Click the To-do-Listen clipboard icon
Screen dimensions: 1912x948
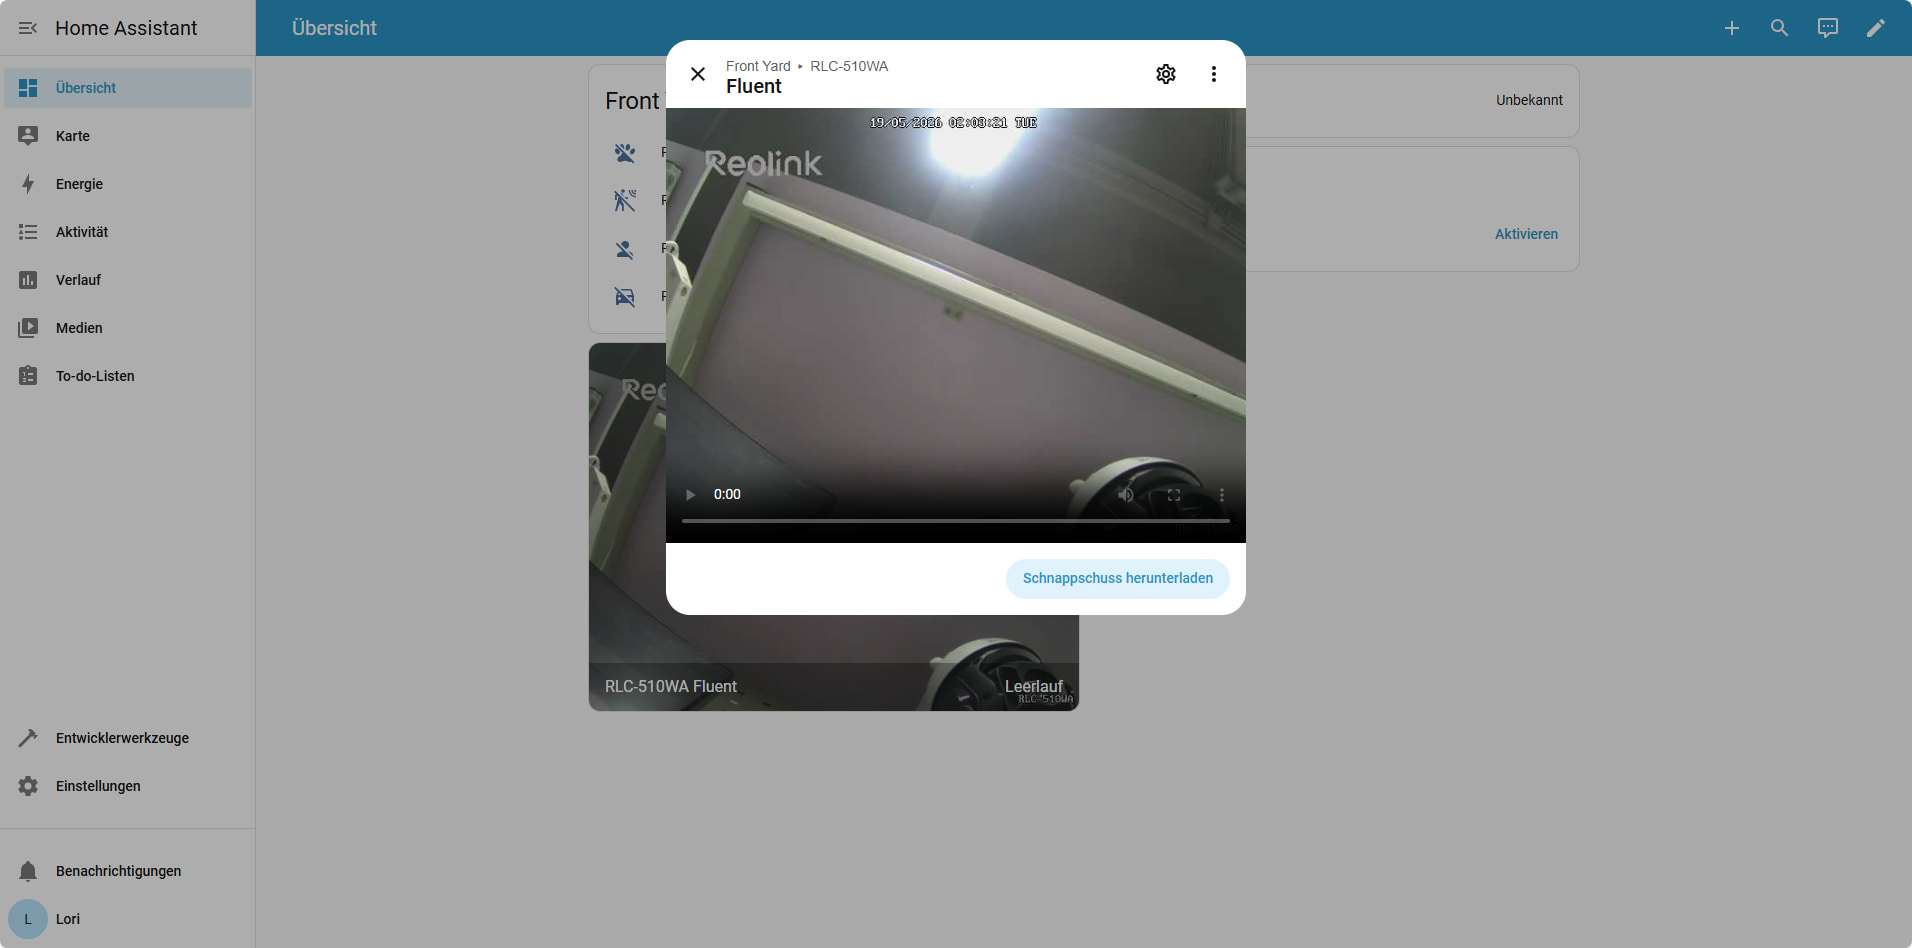coord(28,376)
